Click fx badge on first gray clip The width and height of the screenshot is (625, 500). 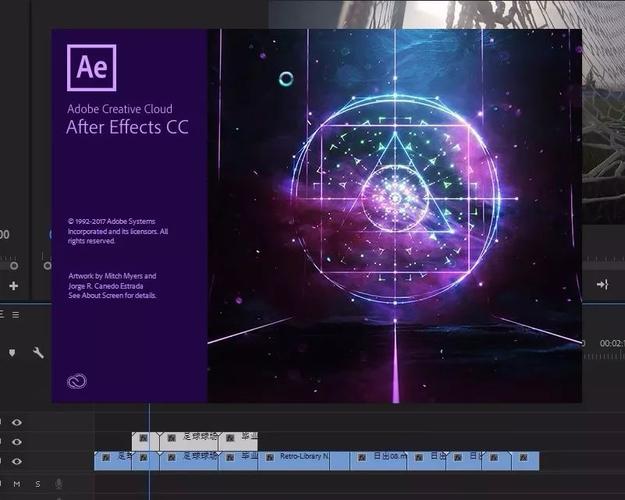click(143, 438)
